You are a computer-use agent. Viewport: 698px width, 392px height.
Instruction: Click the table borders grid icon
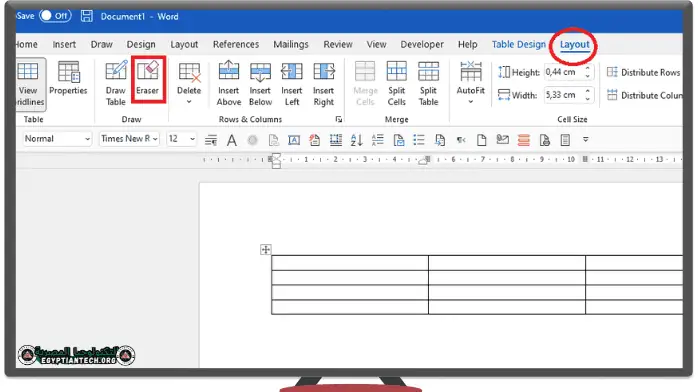point(336,140)
